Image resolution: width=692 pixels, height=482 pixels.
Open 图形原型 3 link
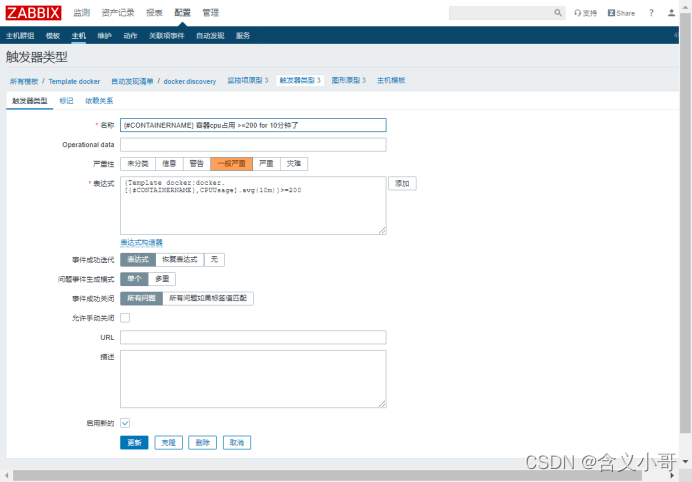point(349,80)
